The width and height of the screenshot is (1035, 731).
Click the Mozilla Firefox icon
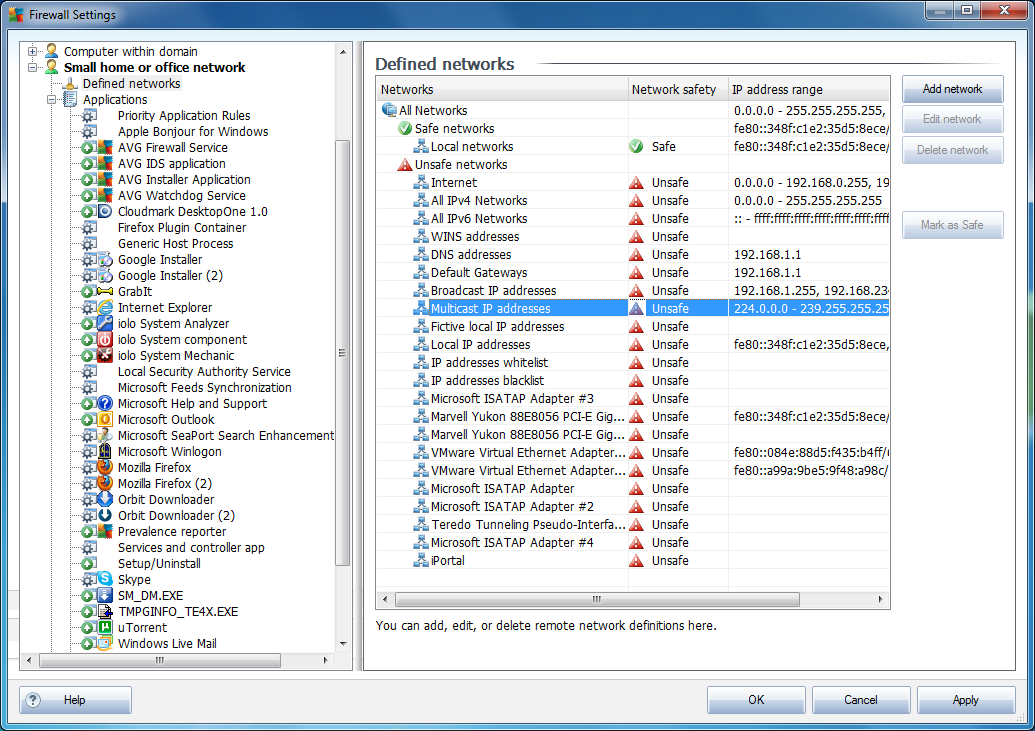click(x=105, y=468)
